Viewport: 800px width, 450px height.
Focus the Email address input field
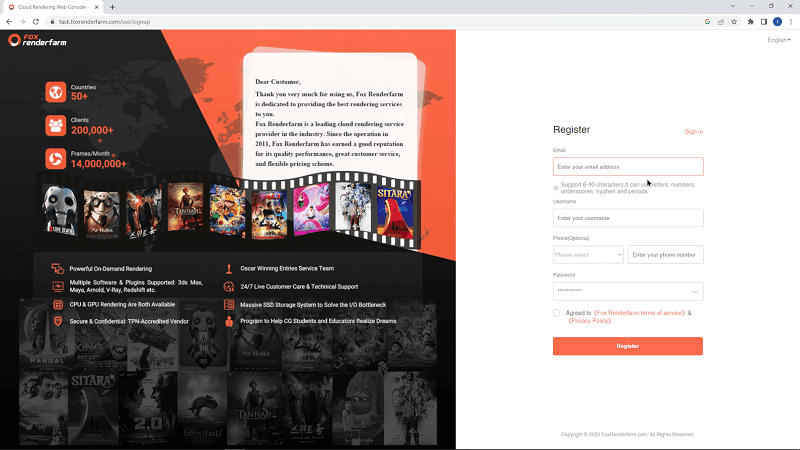[627, 167]
